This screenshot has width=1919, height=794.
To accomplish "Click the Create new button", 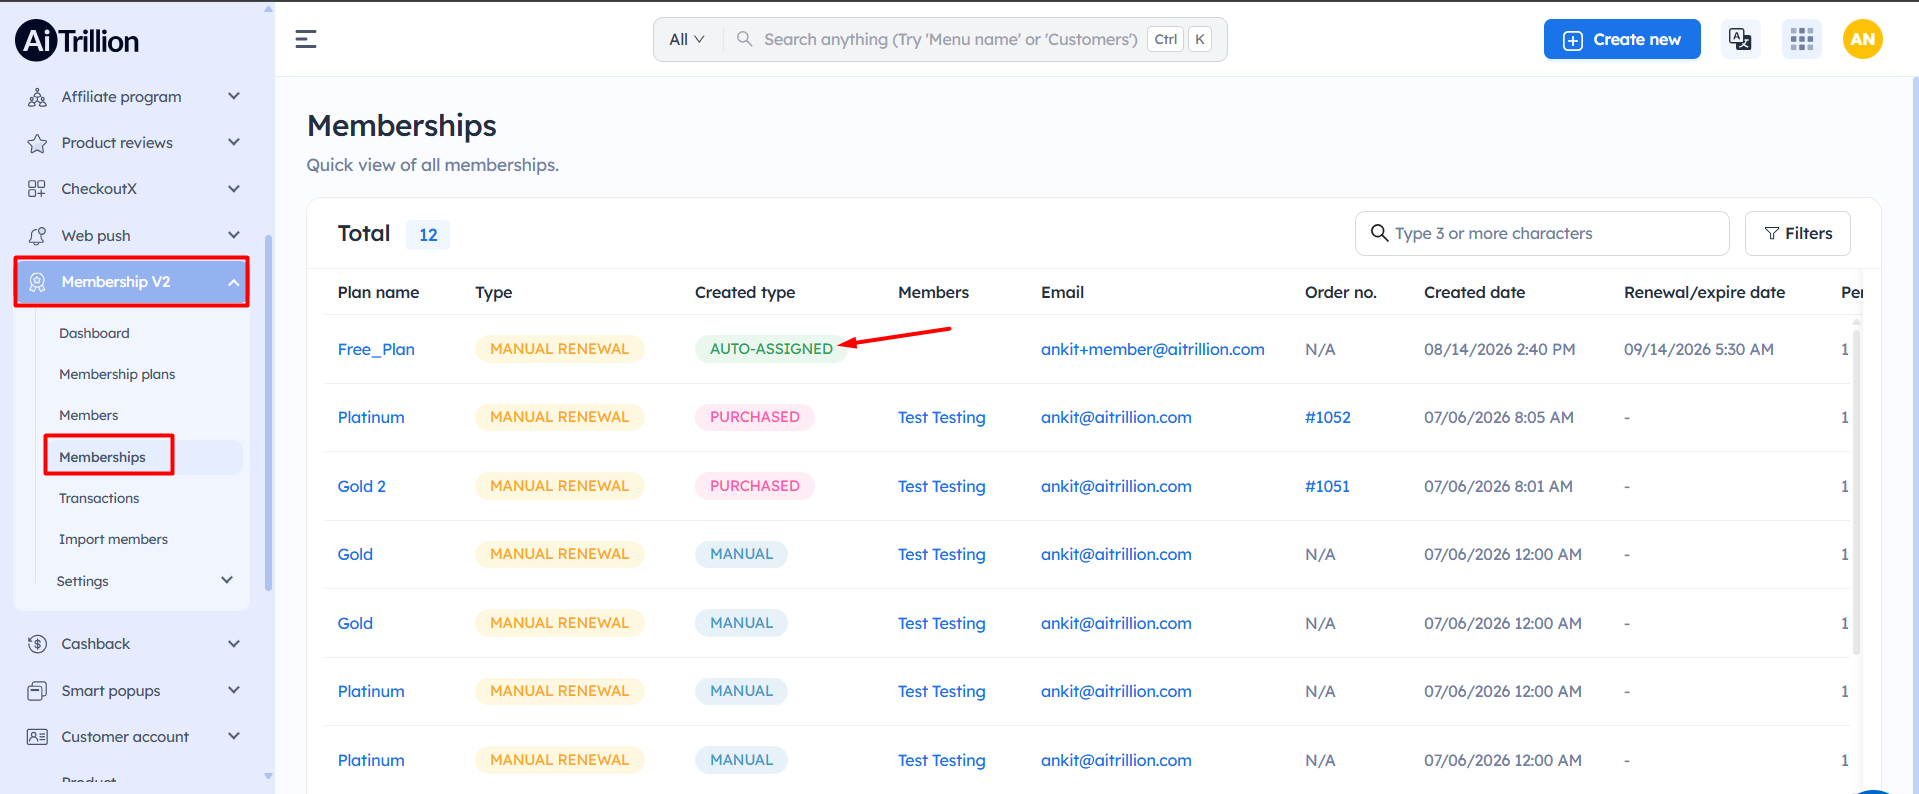I will coord(1622,39).
